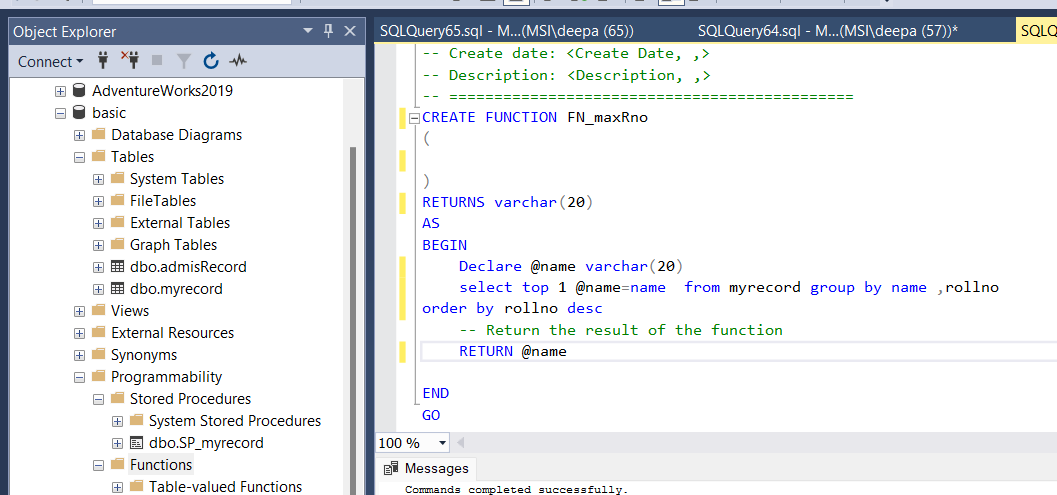Select the Functions folder
The width and height of the screenshot is (1057, 495).
(161, 465)
